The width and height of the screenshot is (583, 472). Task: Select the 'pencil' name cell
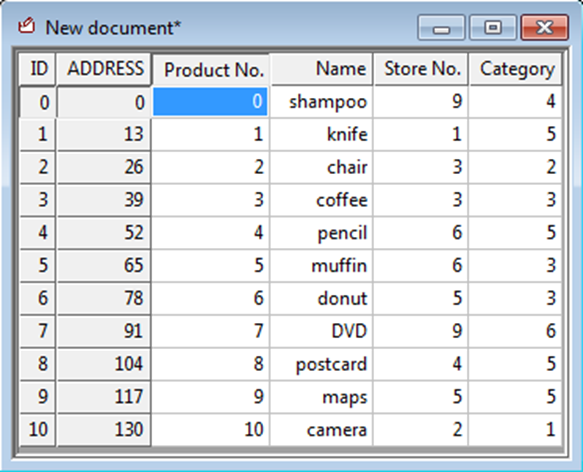[x=321, y=233]
